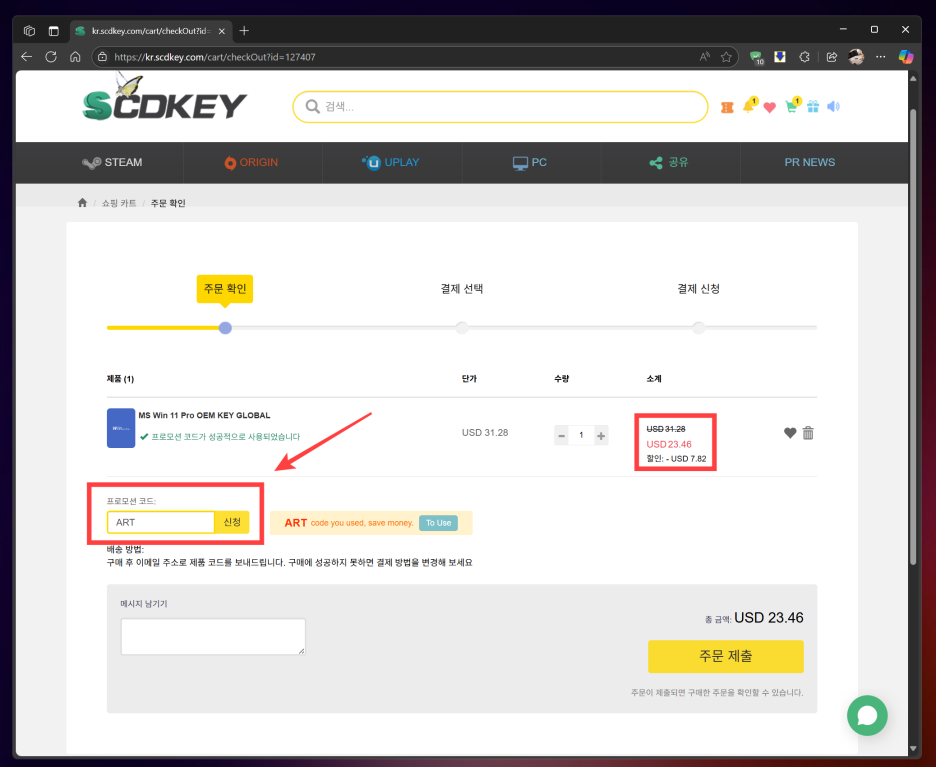Open the green chat bubble
The height and width of the screenshot is (767, 936).
click(867, 715)
